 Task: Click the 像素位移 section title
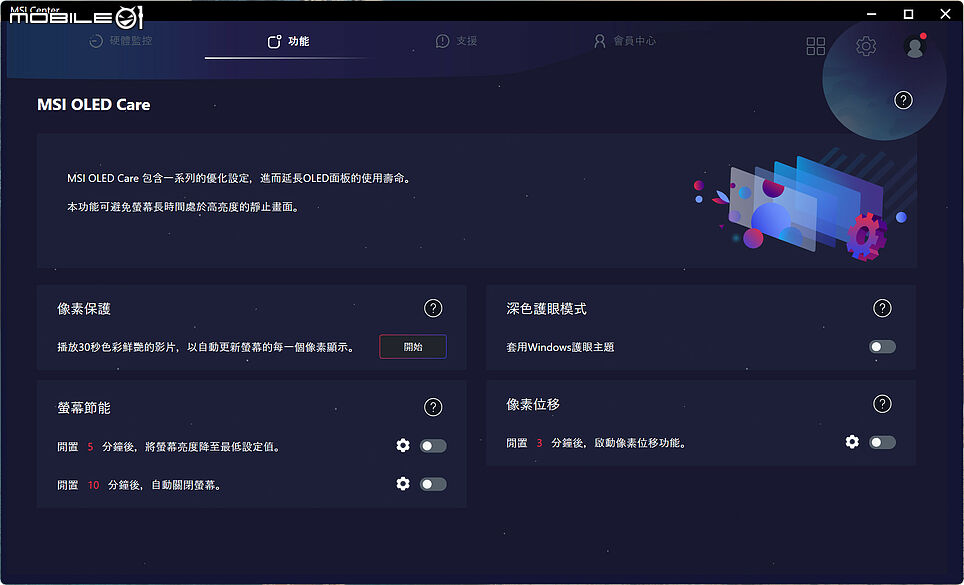click(x=533, y=404)
